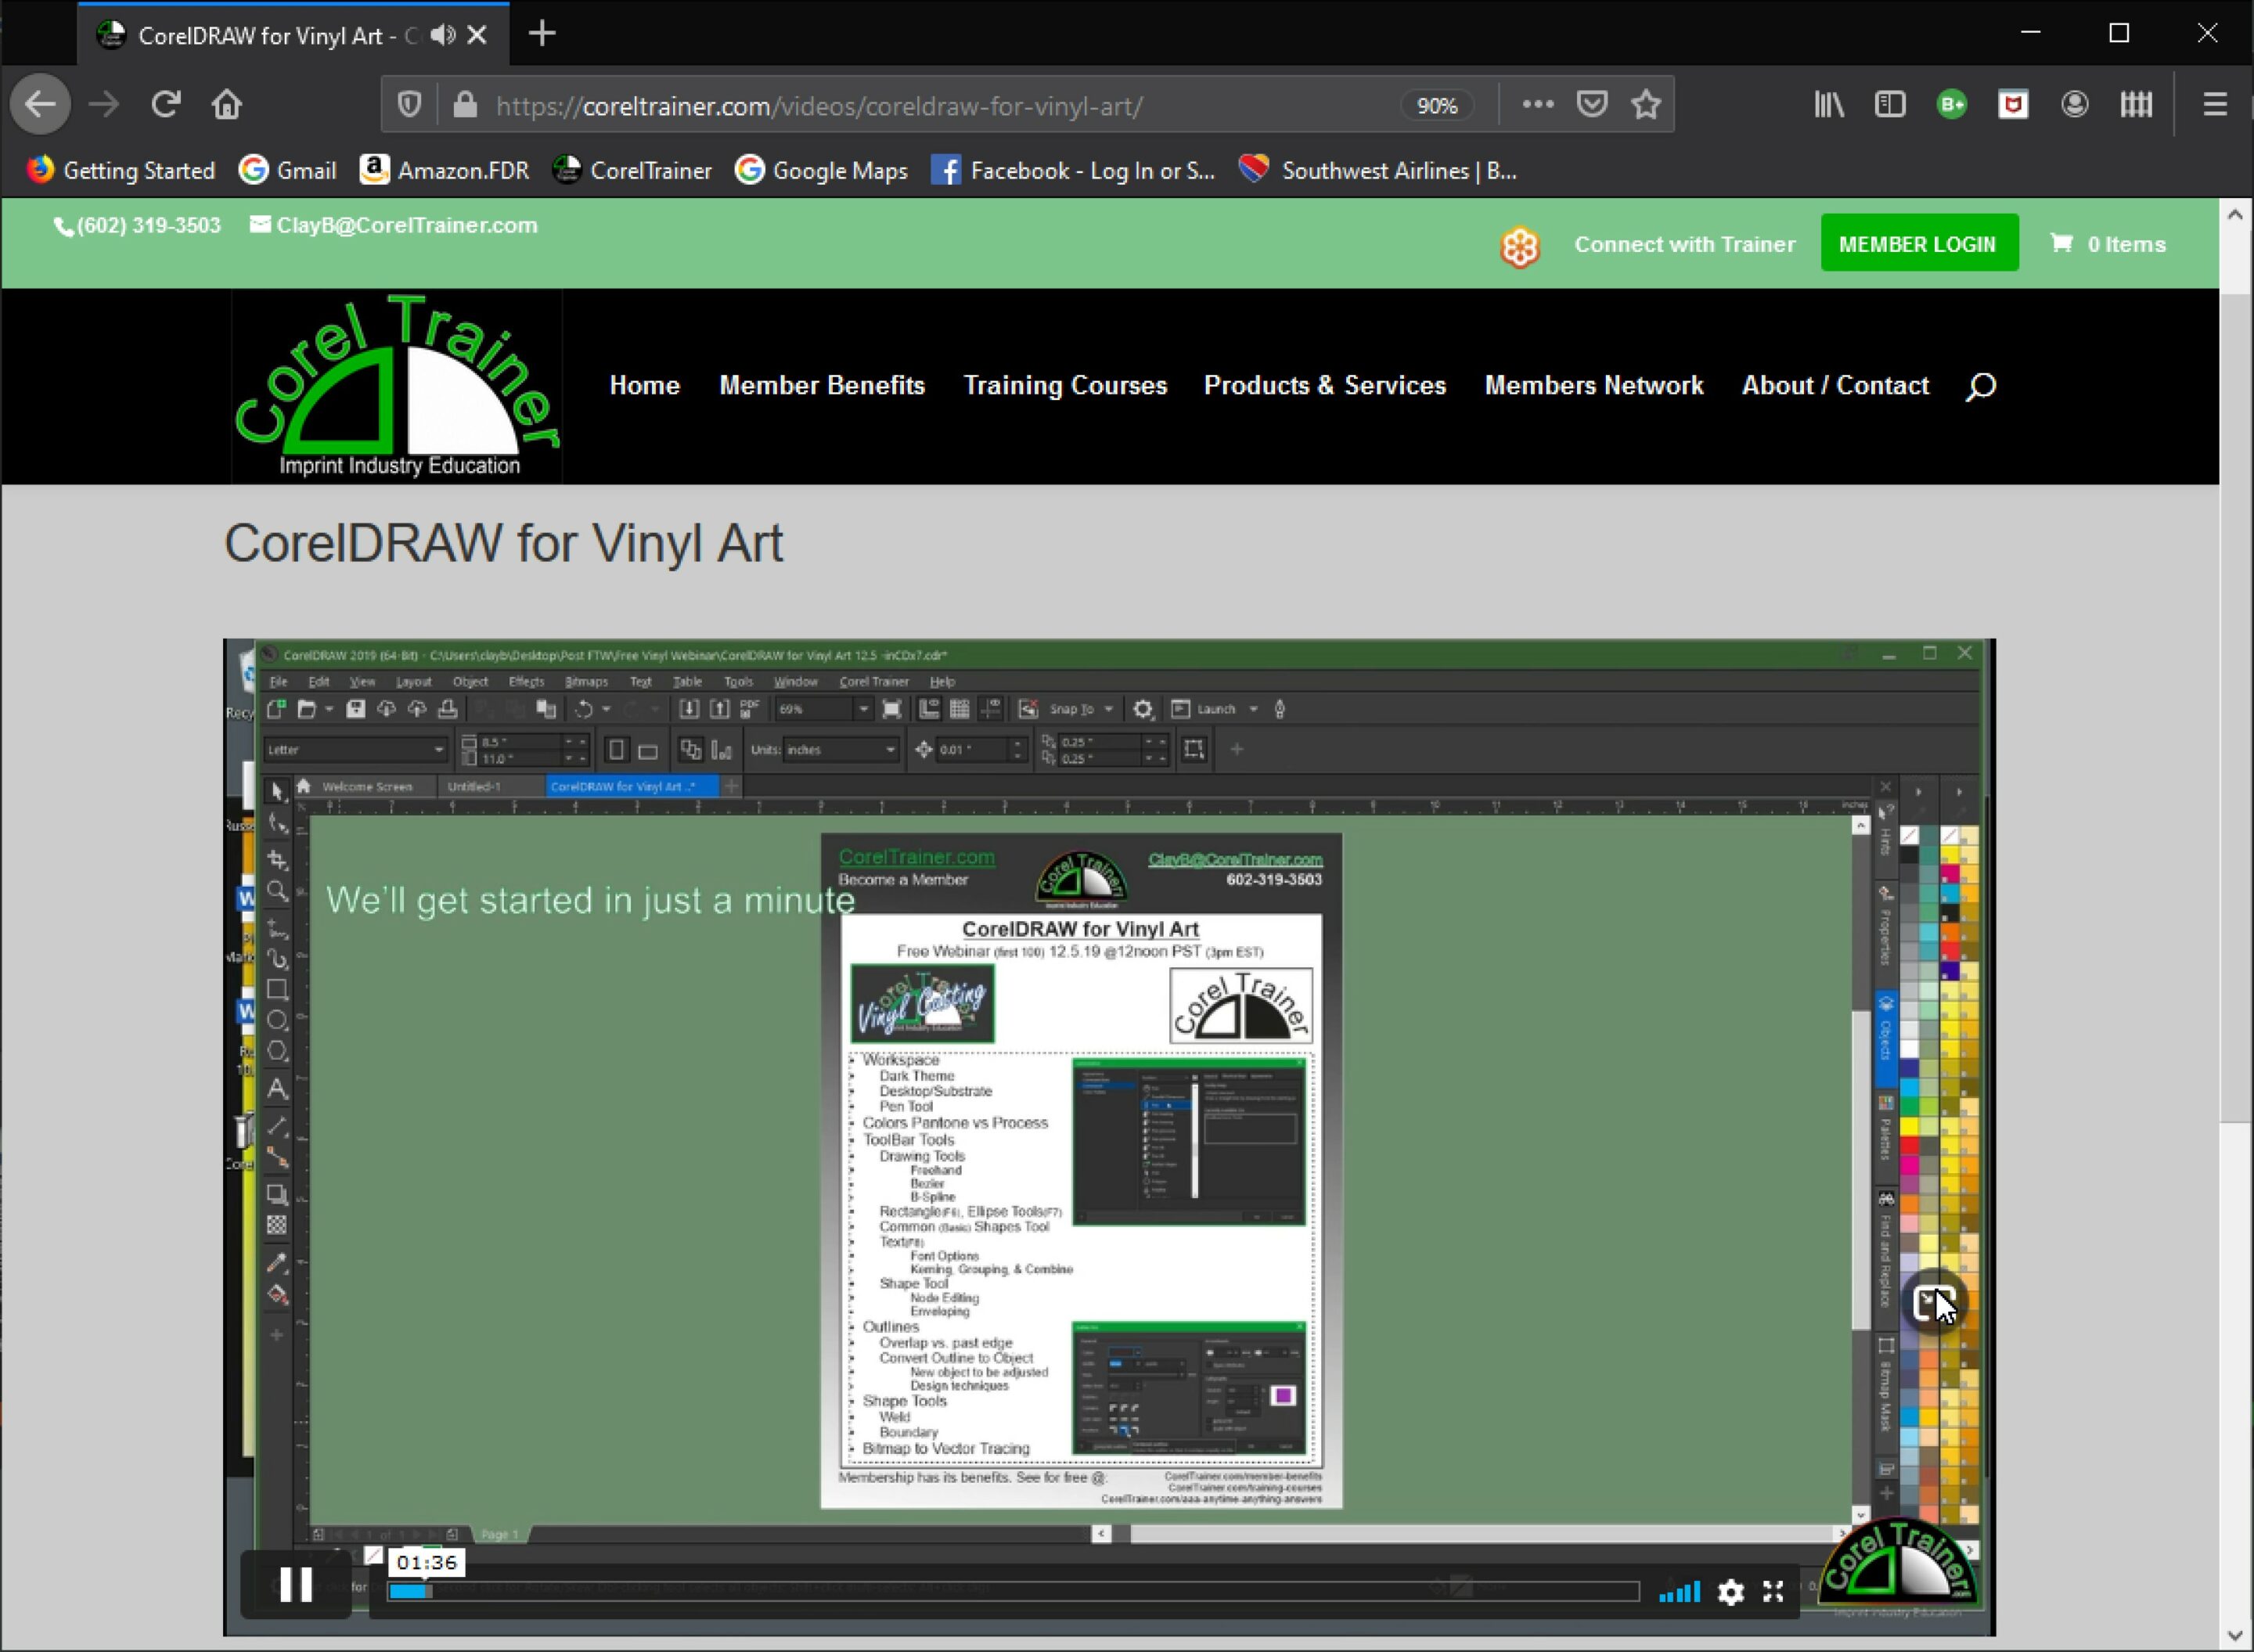Click the Print icon in the video toolbar
This screenshot has width=2254, height=1652.
pyautogui.click(x=447, y=709)
